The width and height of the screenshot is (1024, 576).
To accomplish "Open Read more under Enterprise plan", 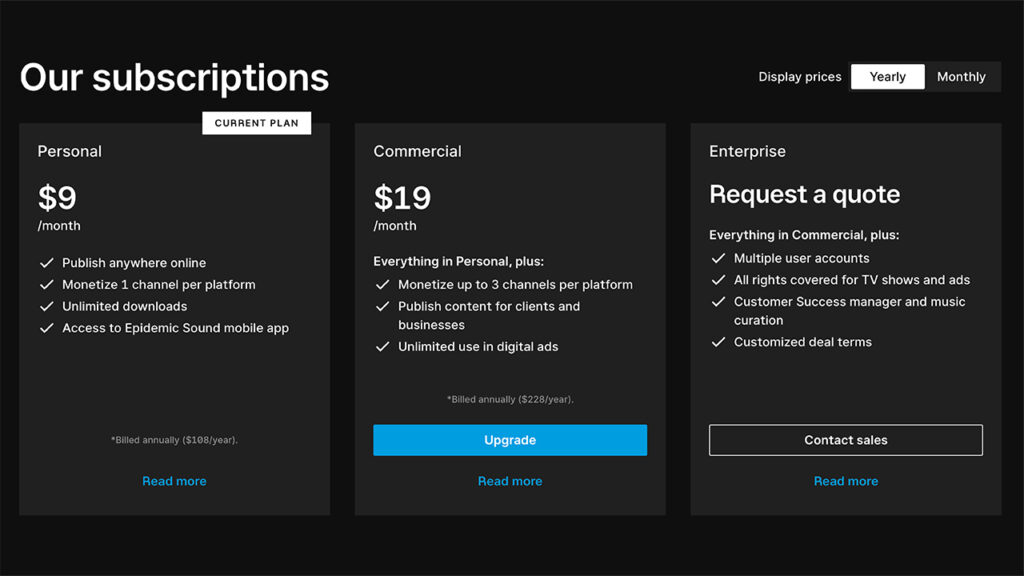I will click(846, 481).
